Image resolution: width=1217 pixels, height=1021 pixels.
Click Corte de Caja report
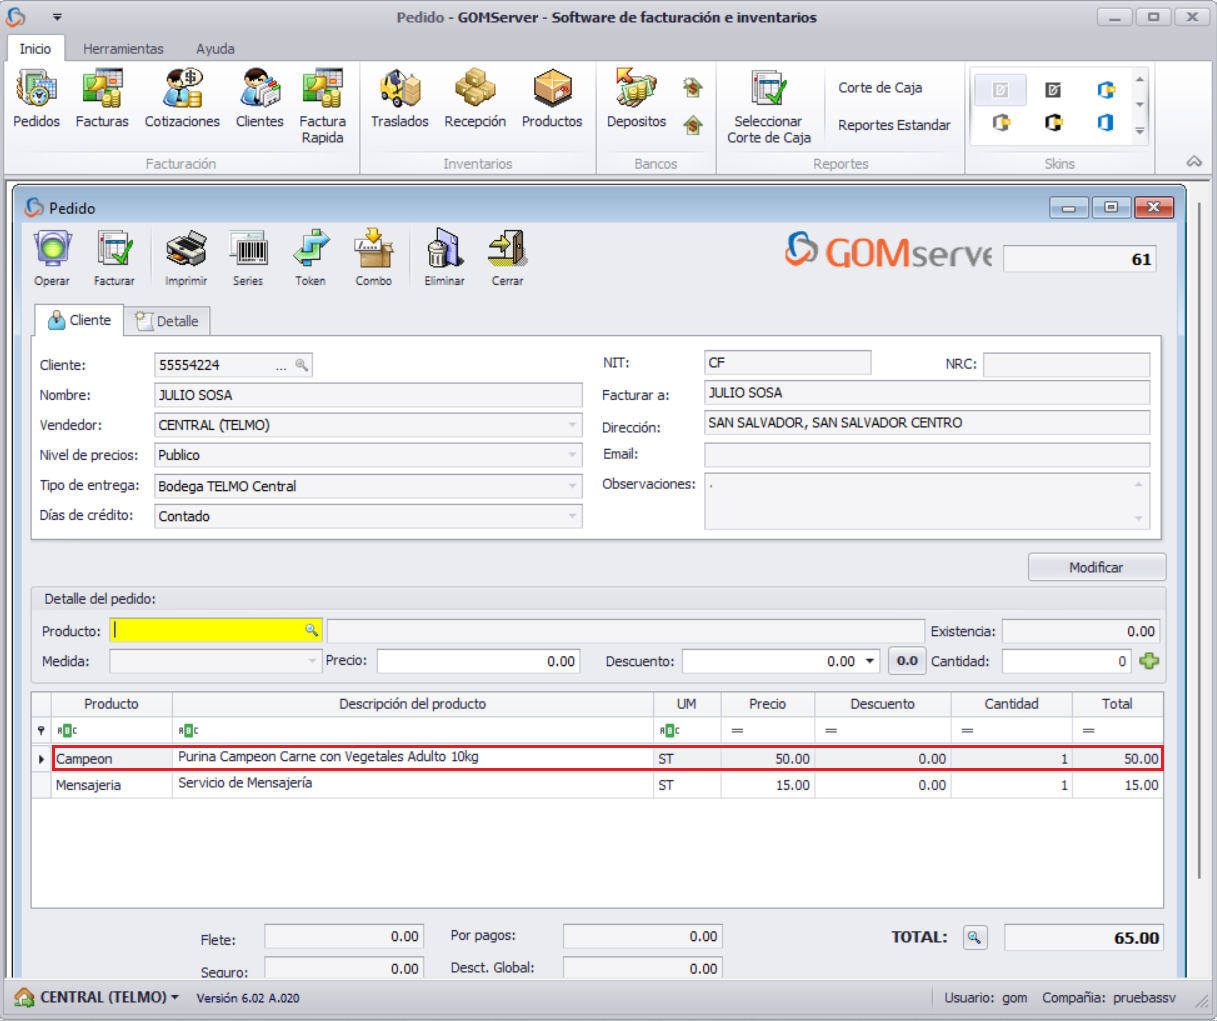880,88
